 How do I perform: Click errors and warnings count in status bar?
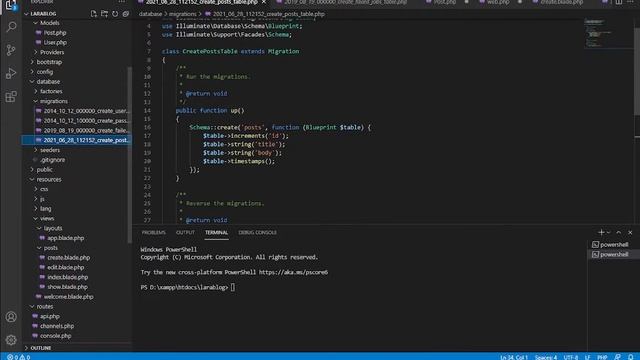[18, 357]
